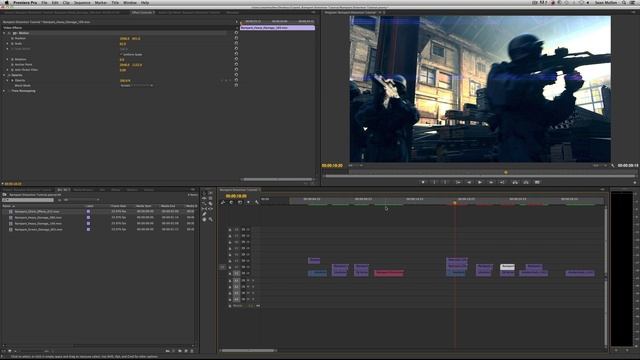The height and width of the screenshot is (360, 640).
Task: Collapse the Motion effect group
Action: click(4, 33)
